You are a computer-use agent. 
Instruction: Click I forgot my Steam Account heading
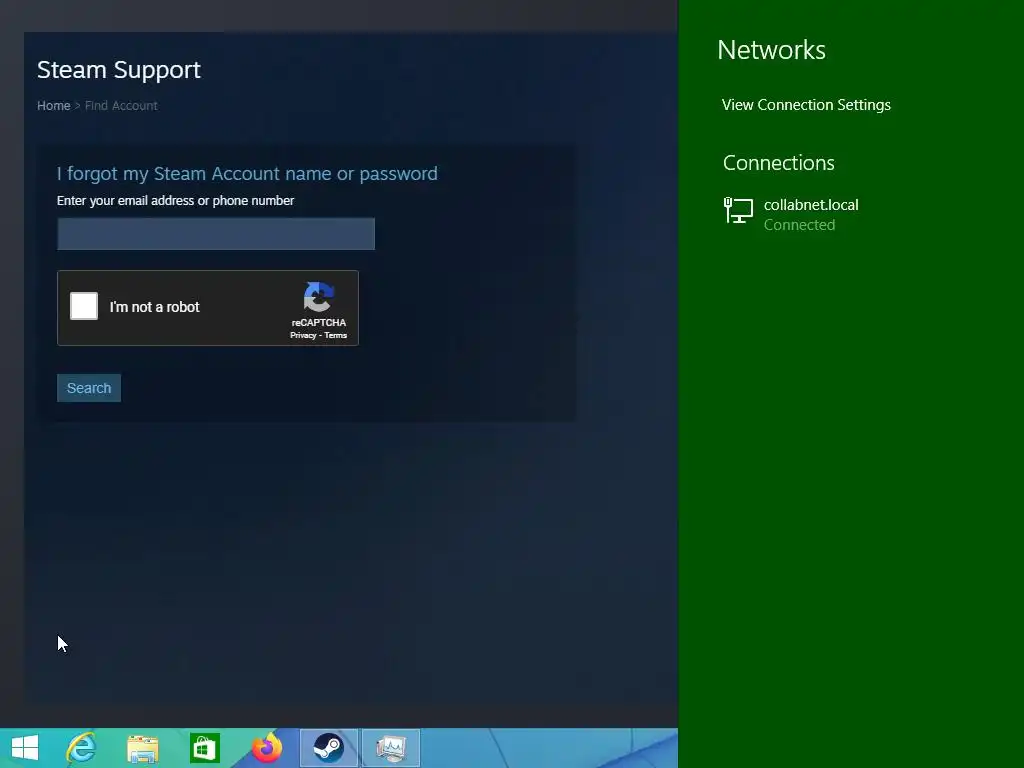[x=247, y=174]
